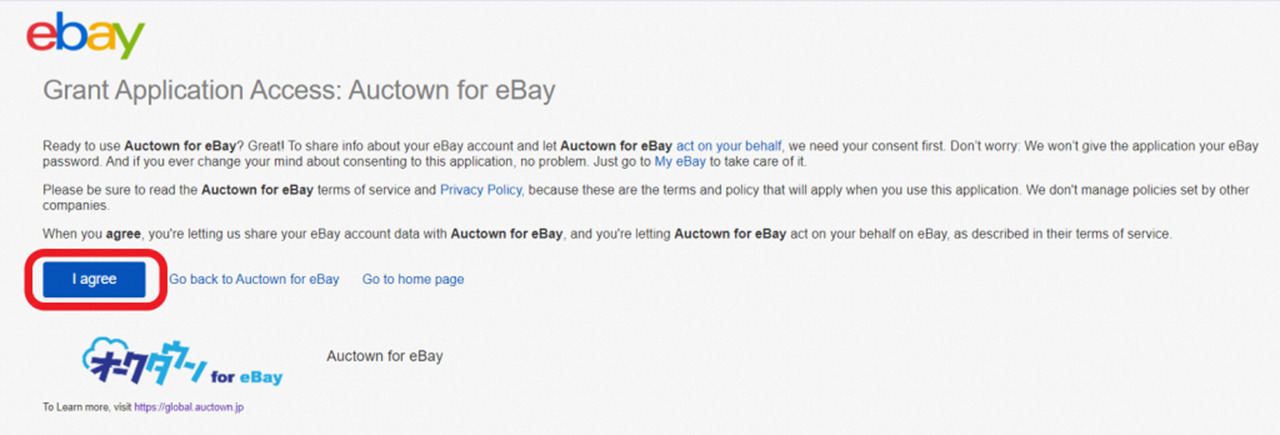
Task: Open the act on your behalf link
Action: pos(728,145)
